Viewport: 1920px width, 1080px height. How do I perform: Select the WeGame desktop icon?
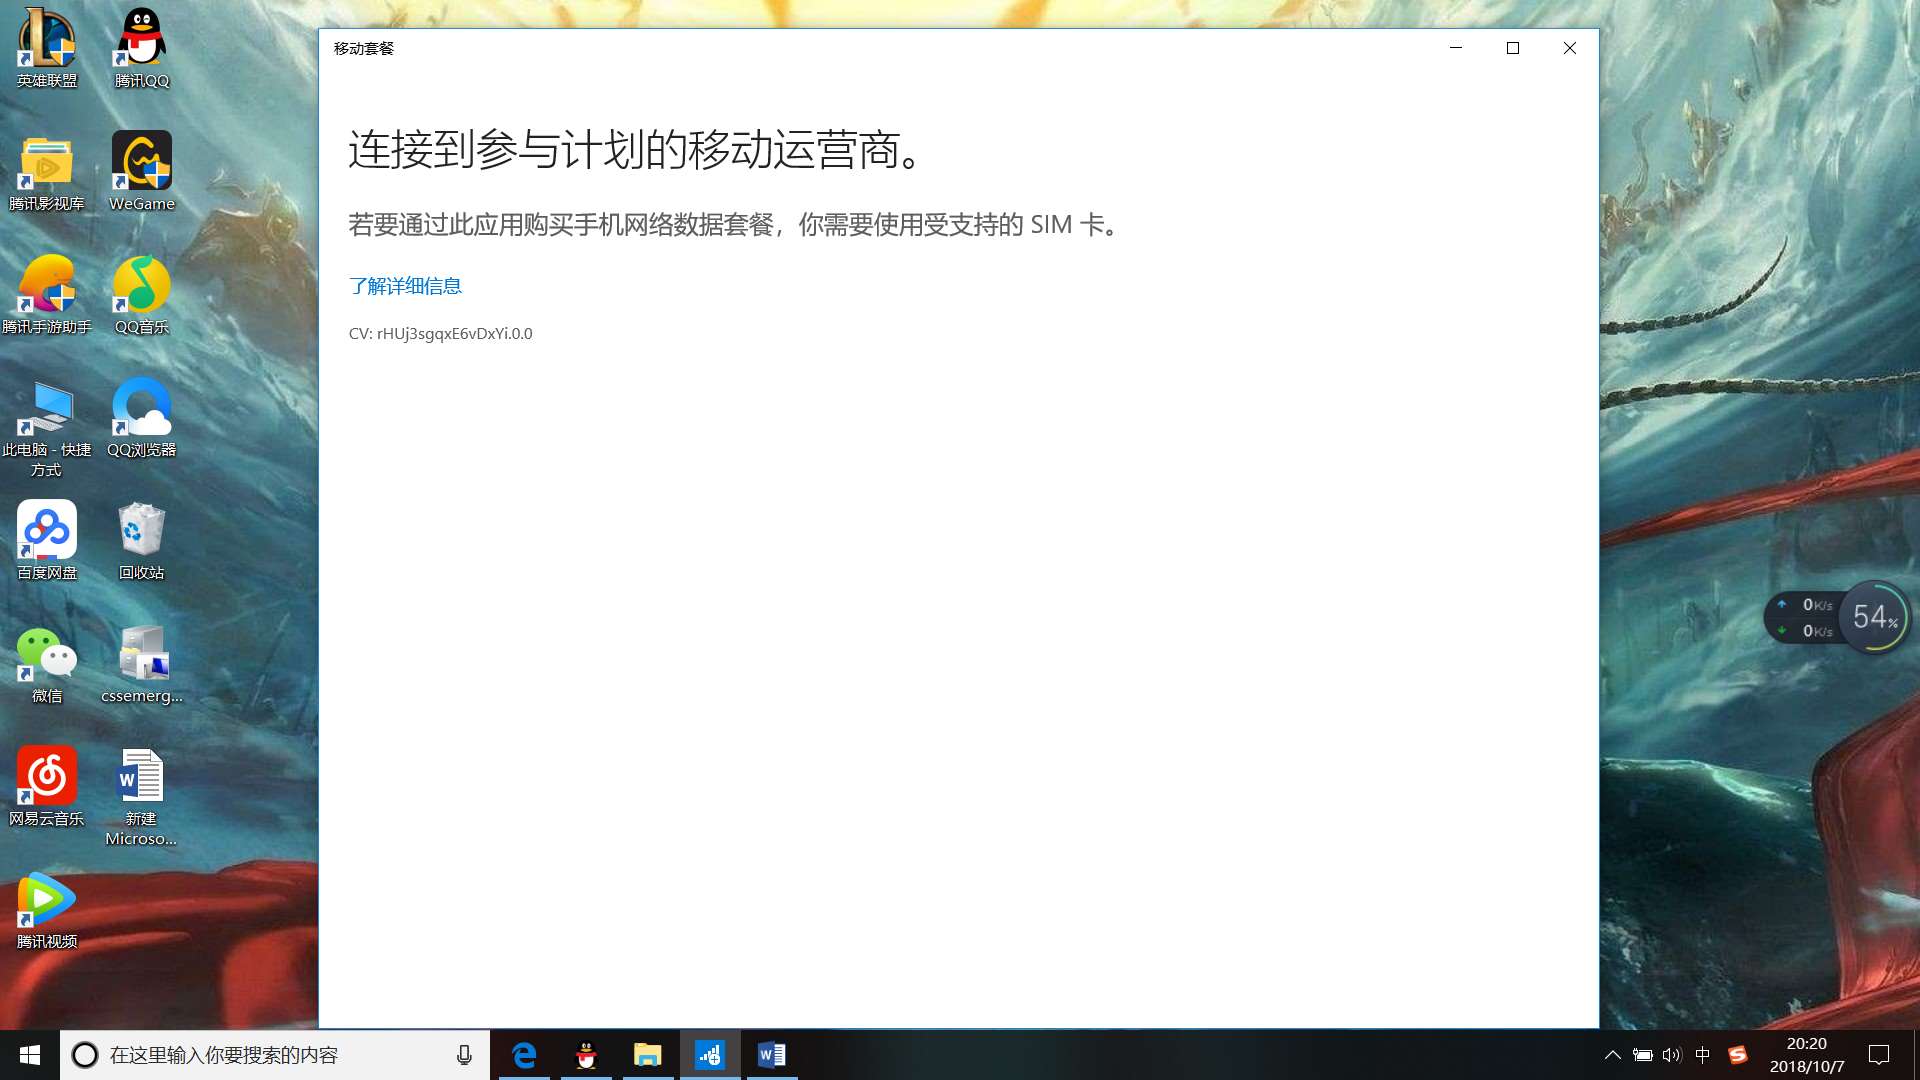[x=142, y=172]
